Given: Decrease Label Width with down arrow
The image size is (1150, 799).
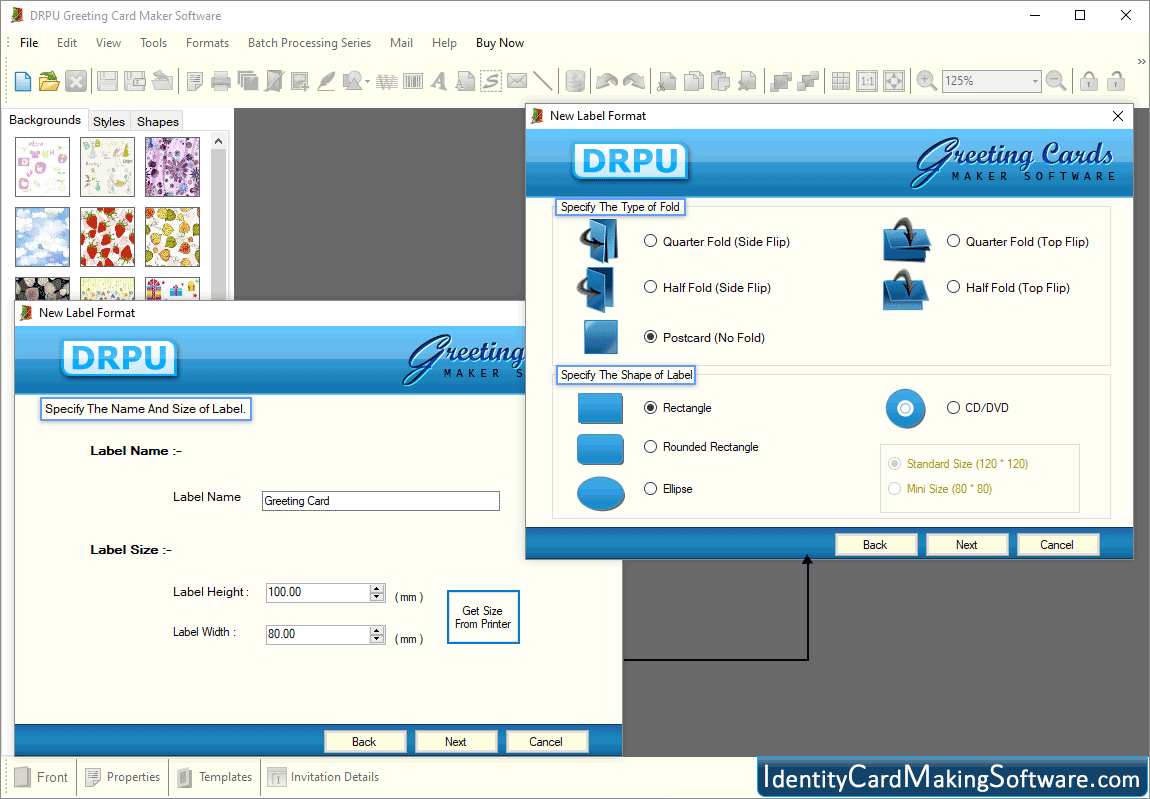Looking at the screenshot, I should click(x=377, y=639).
